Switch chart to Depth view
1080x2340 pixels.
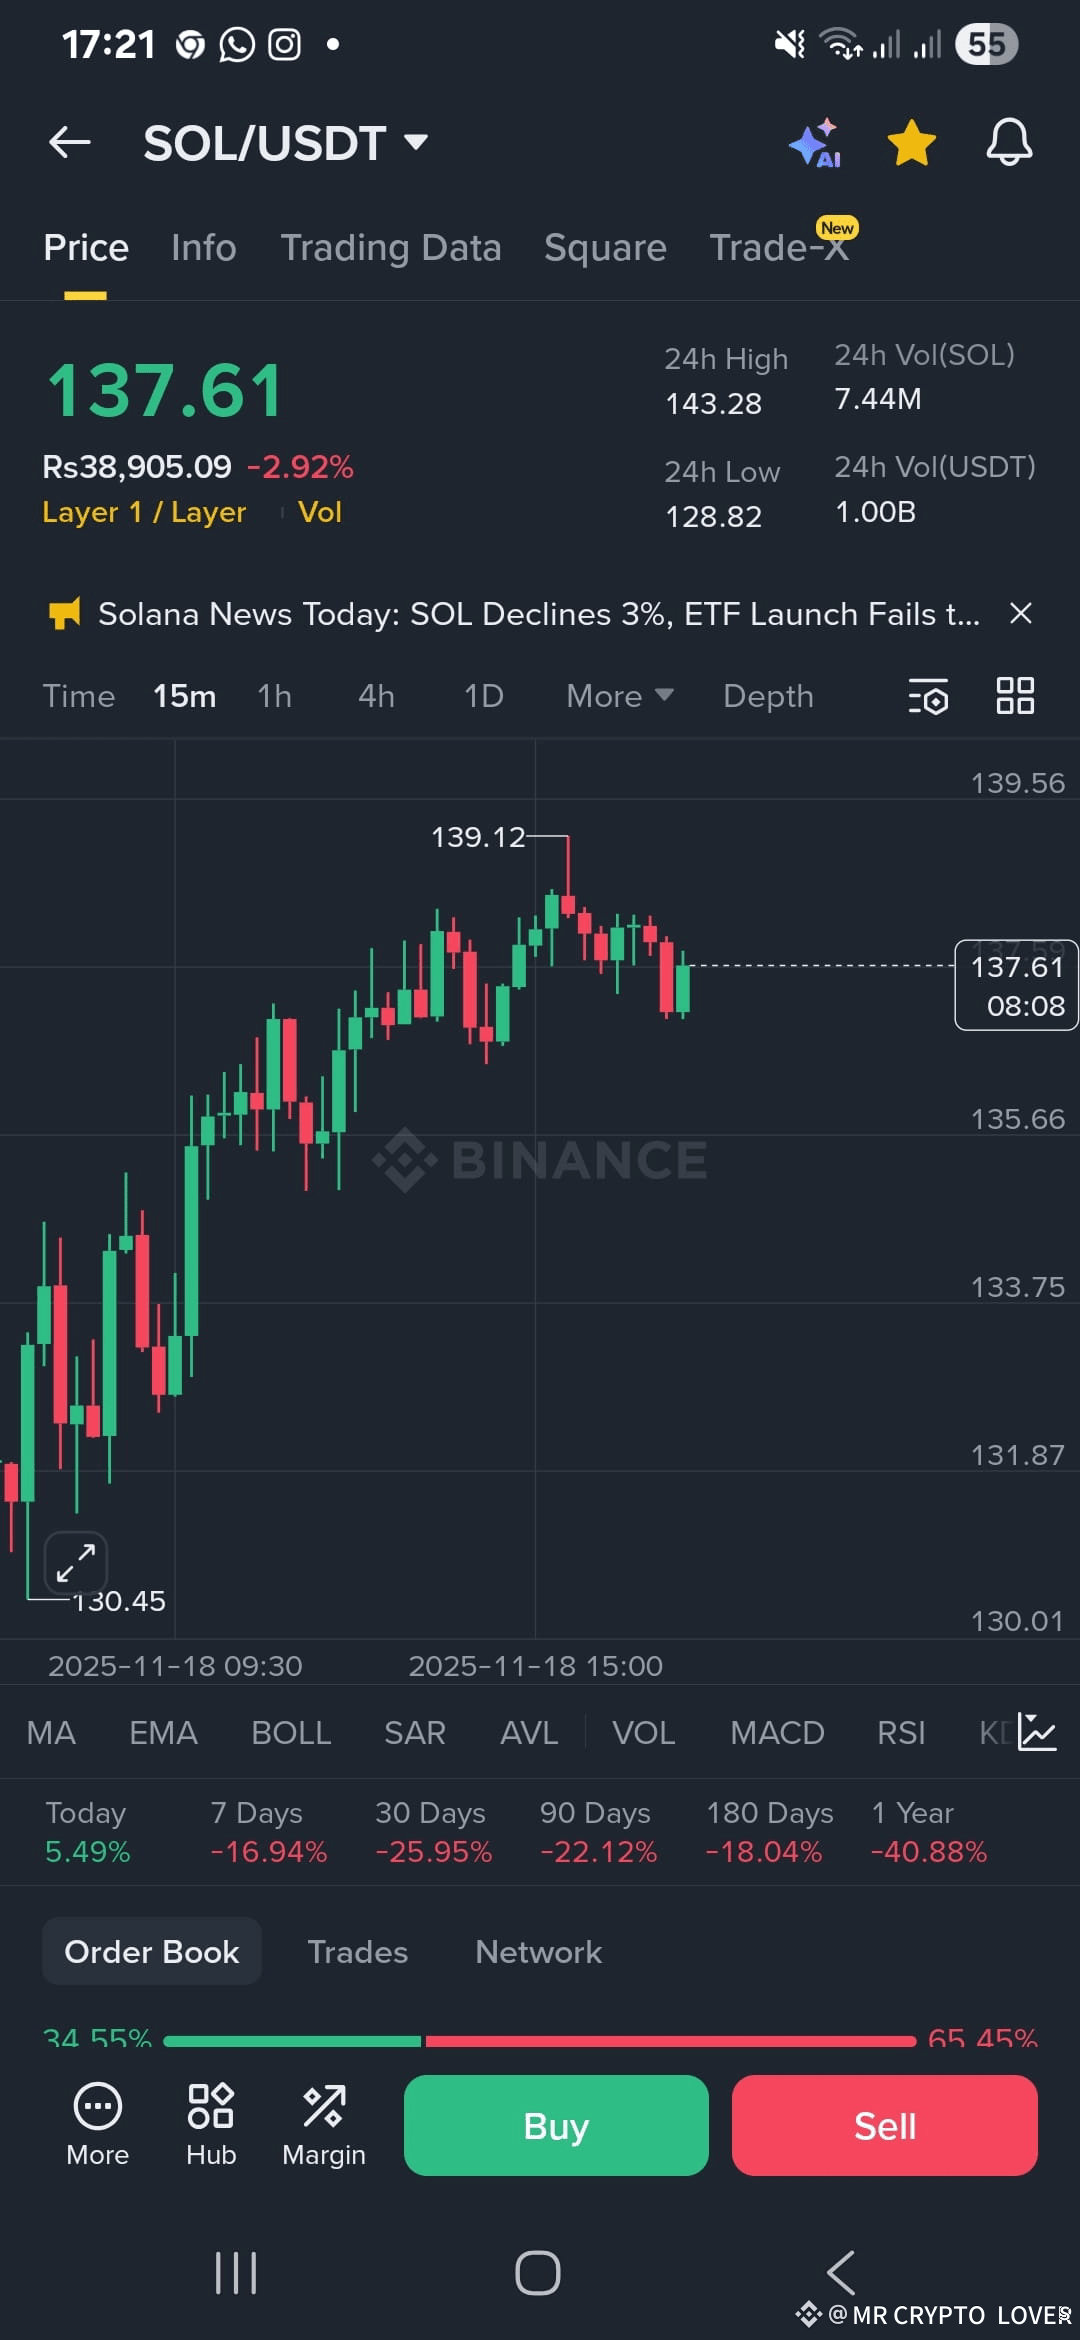pos(768,696)
